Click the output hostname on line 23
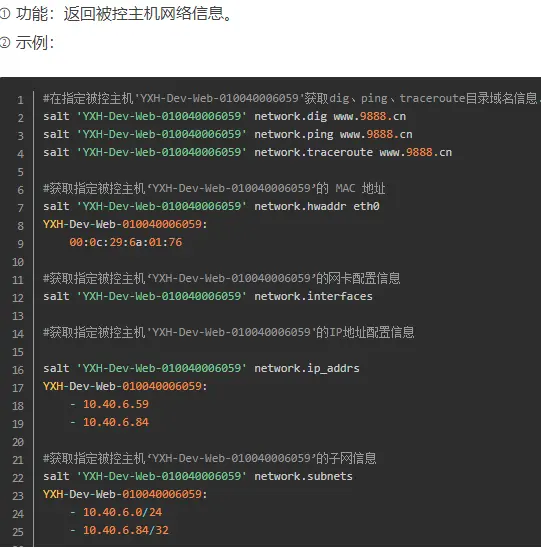 (125, 494)
